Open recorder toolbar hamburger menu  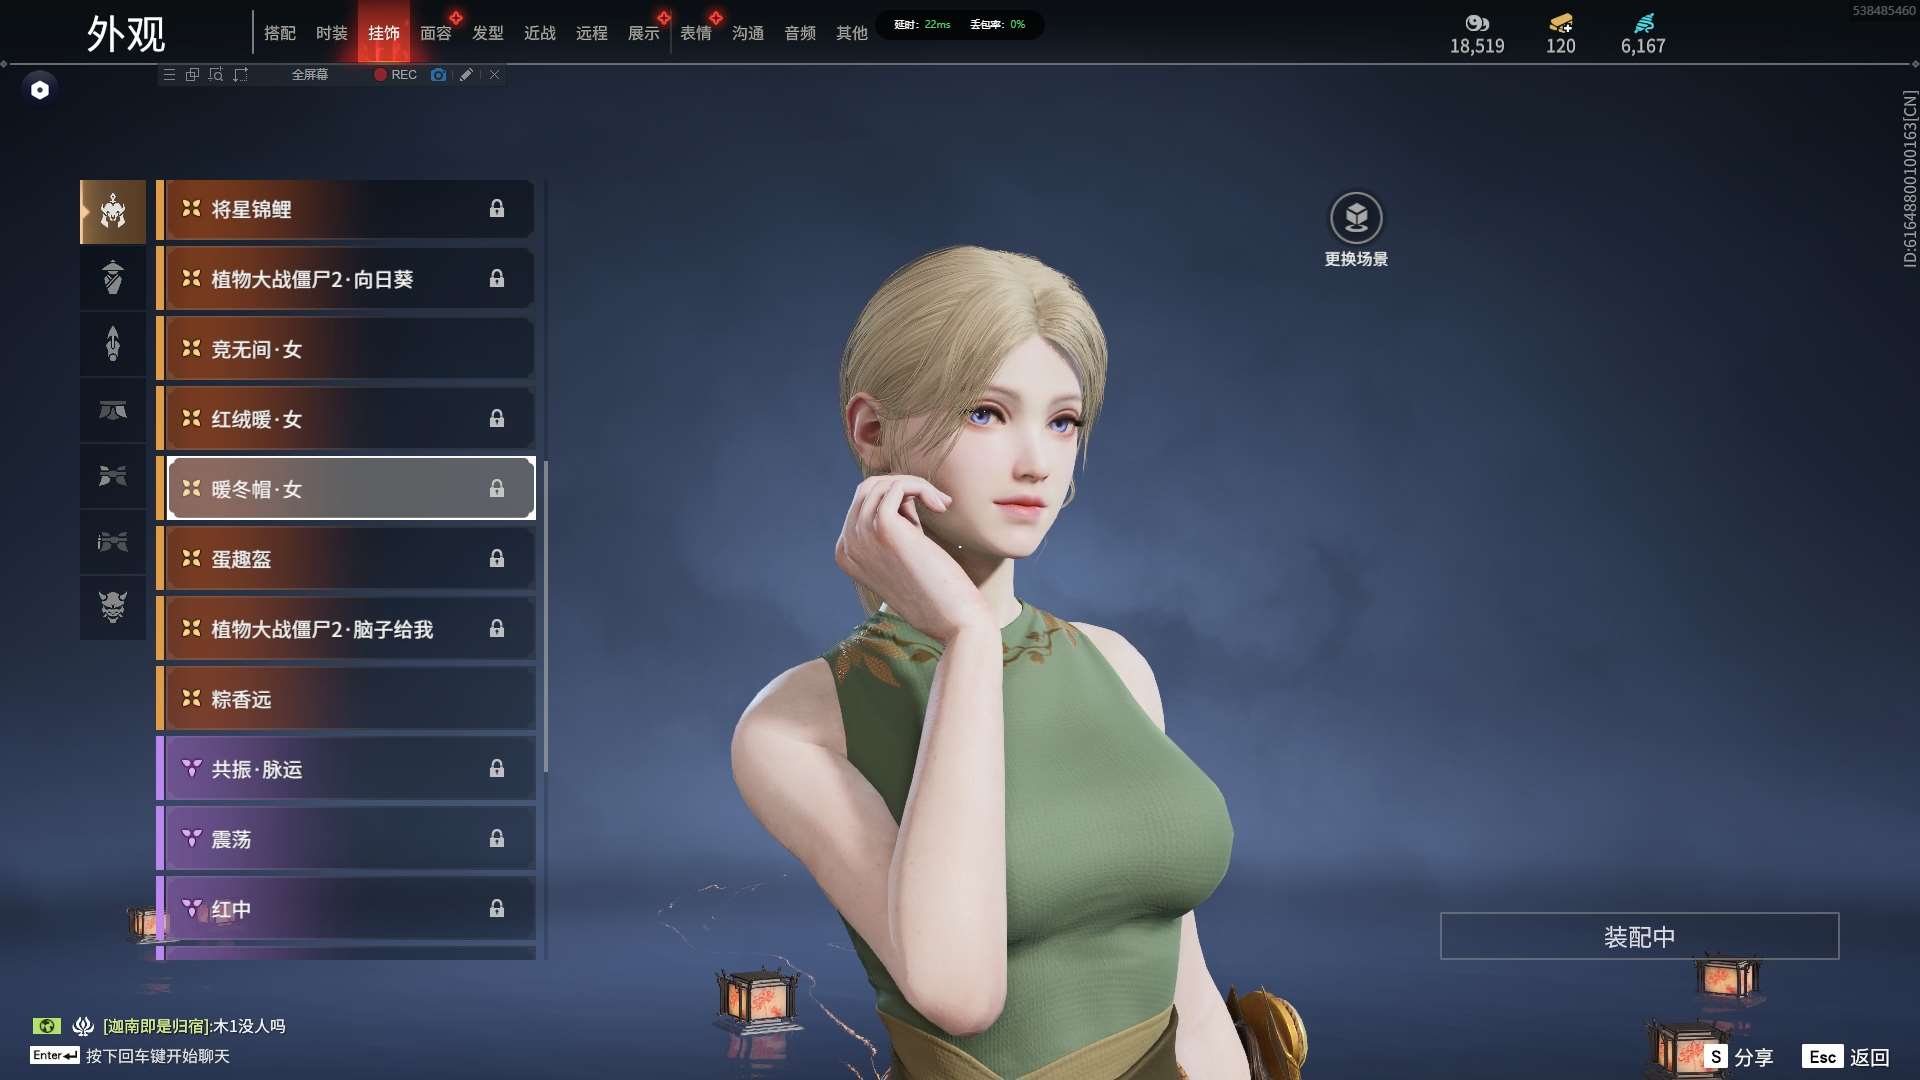click(169, 75)
